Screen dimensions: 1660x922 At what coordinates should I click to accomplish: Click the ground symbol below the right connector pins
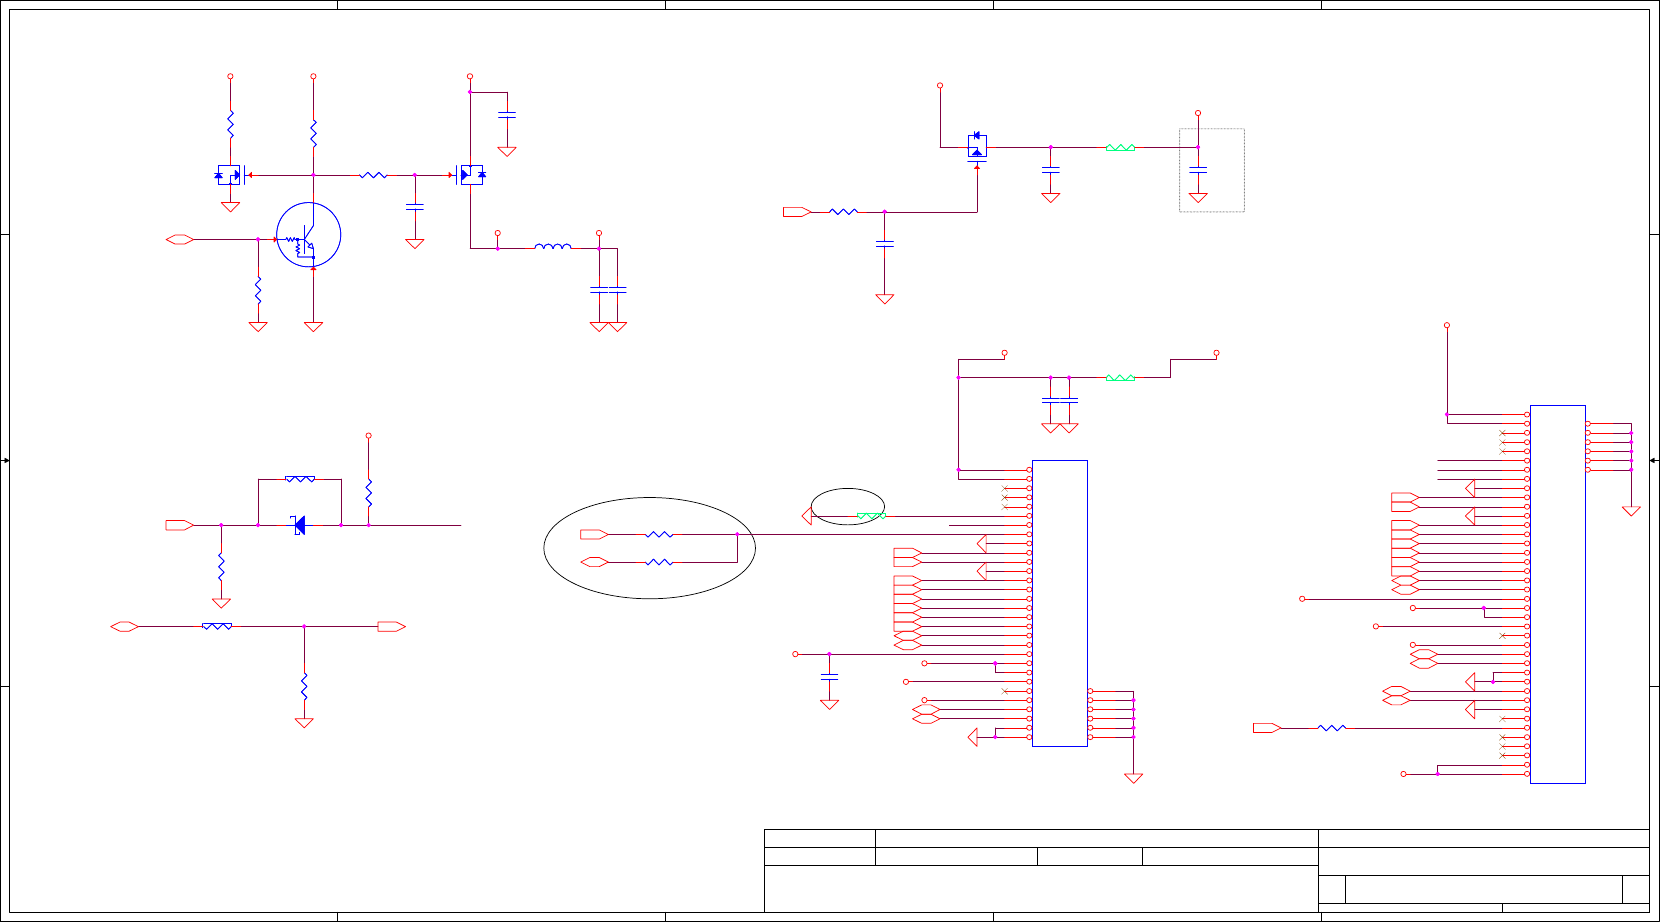1631,511
